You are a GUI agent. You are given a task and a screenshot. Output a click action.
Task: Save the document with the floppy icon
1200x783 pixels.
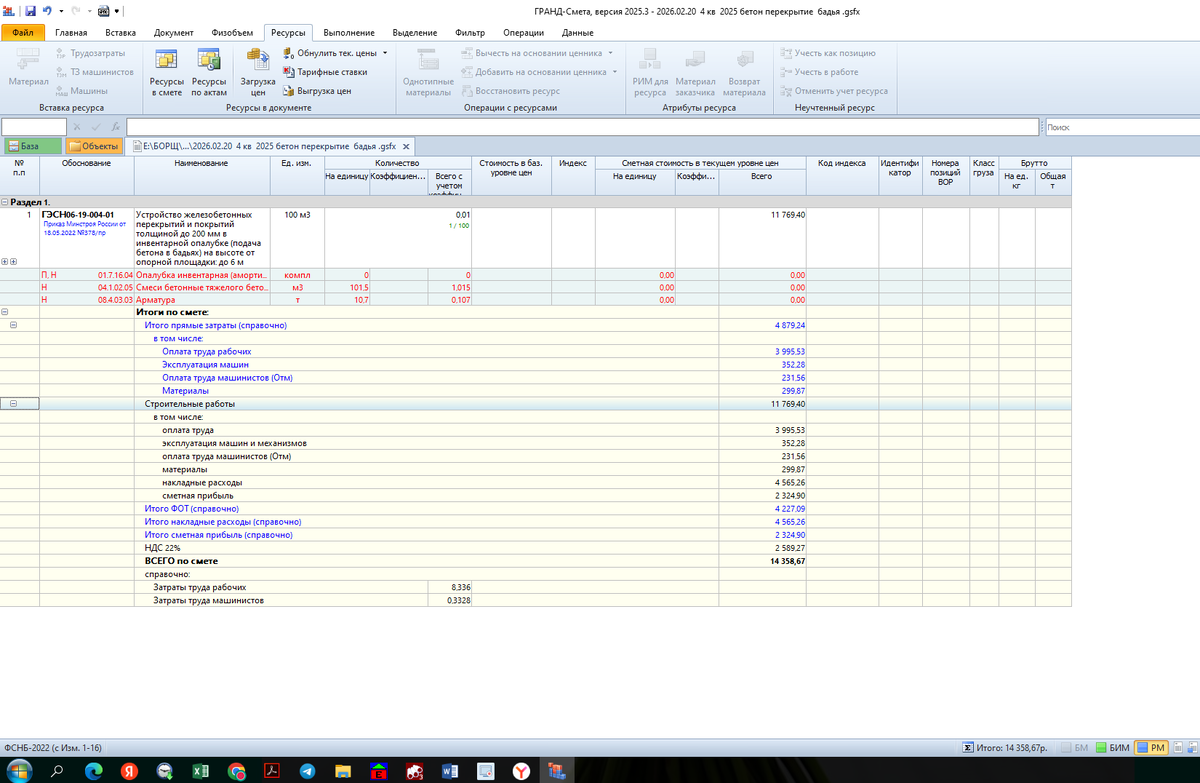[30, 10]
